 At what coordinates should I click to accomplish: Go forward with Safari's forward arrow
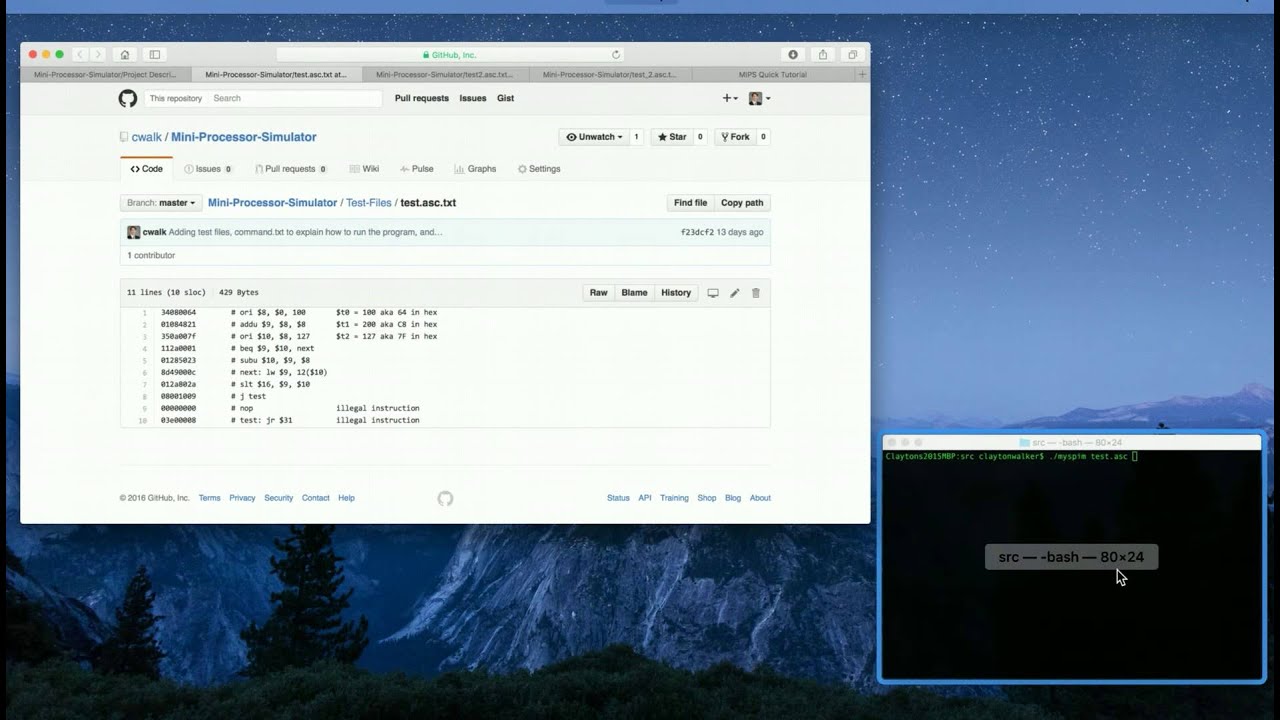[98, 54]
